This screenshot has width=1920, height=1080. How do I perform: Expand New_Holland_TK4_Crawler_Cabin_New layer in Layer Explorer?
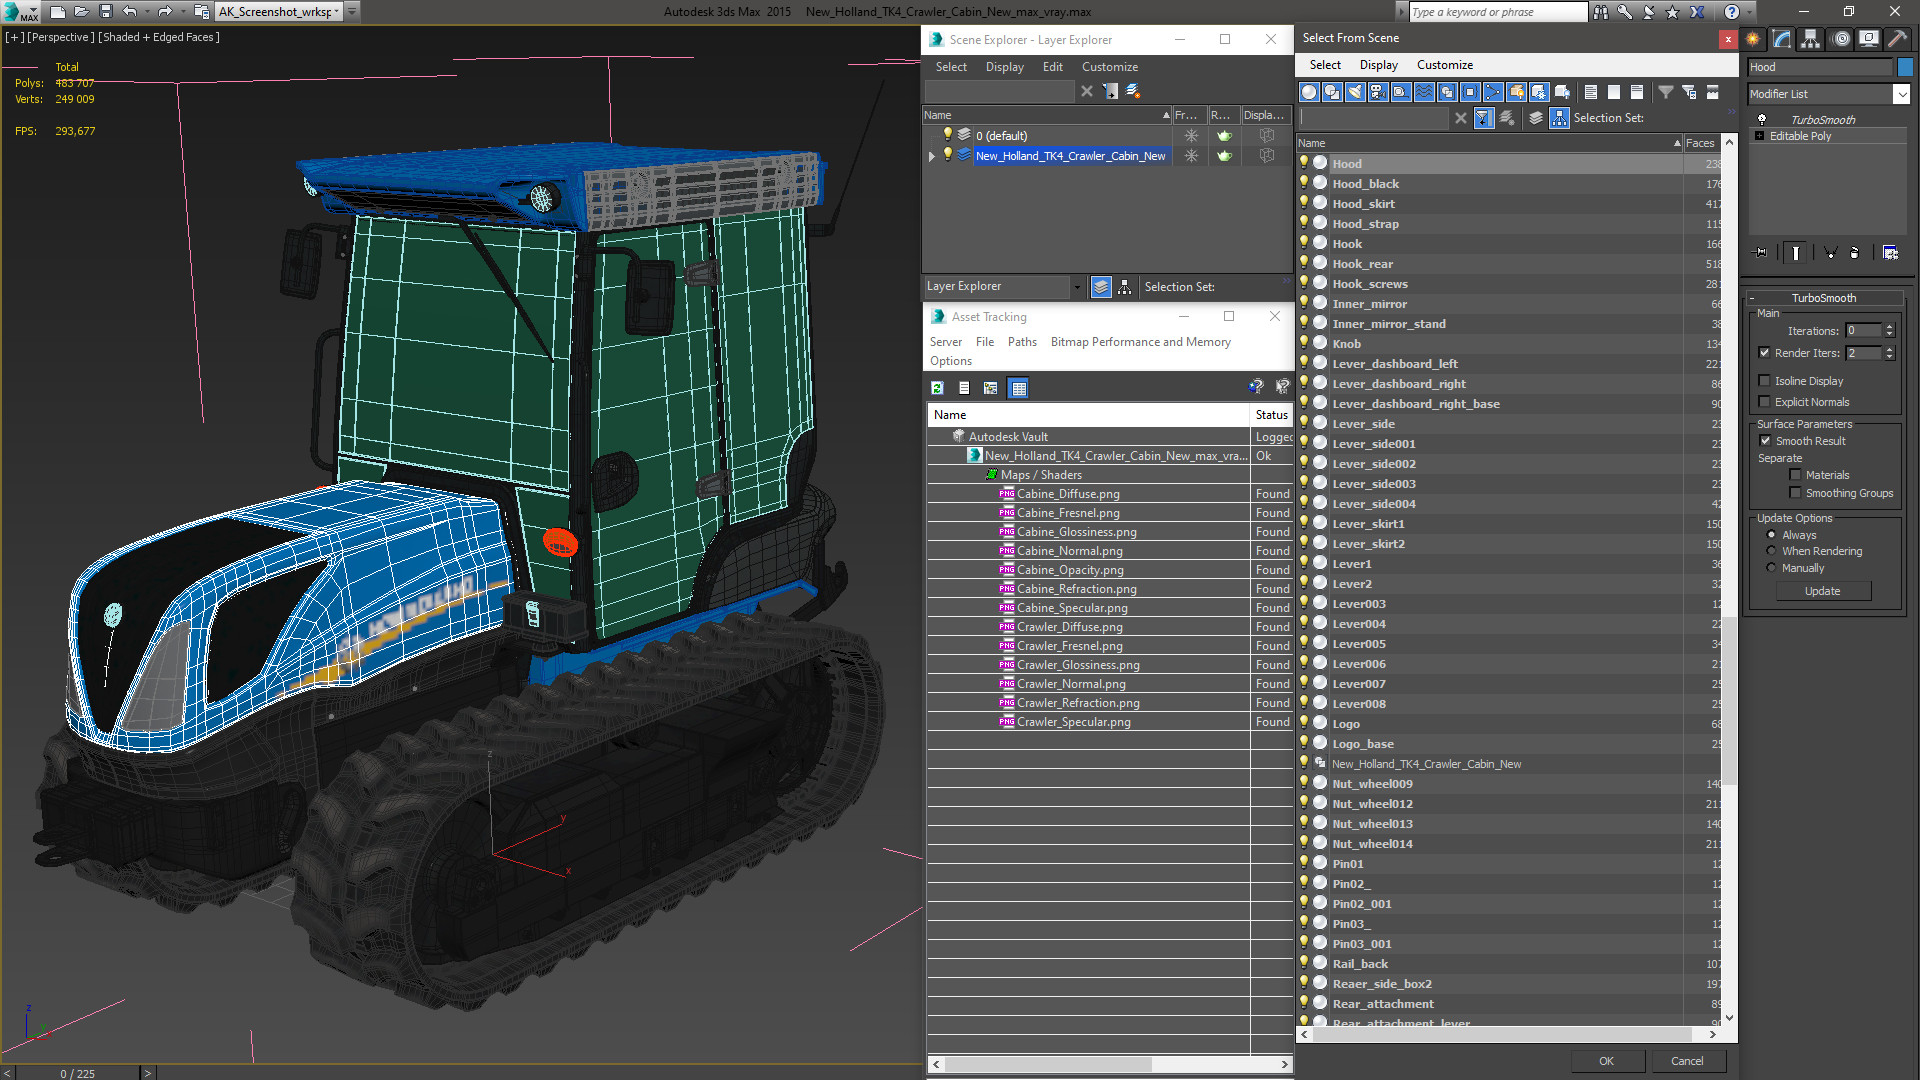[x=932, y=156]
